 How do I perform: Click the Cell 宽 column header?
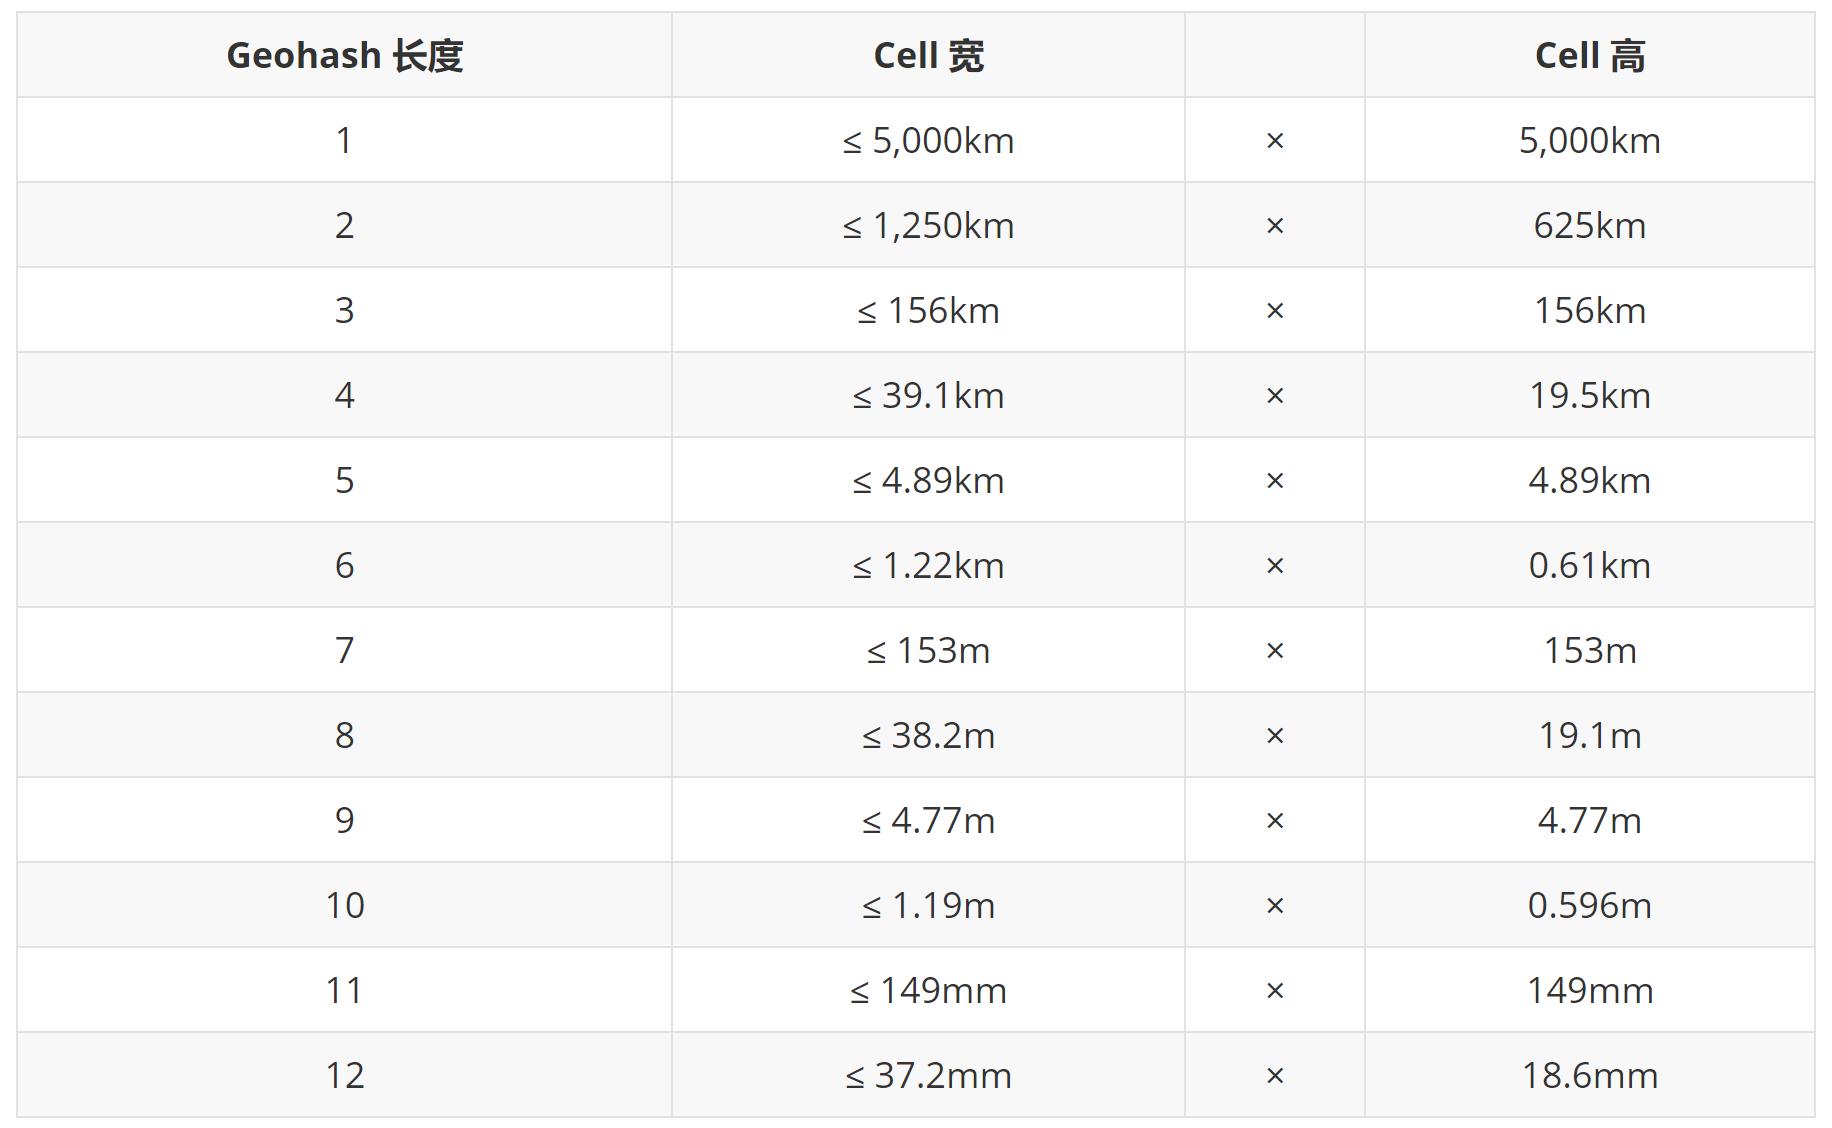point(928,56)
